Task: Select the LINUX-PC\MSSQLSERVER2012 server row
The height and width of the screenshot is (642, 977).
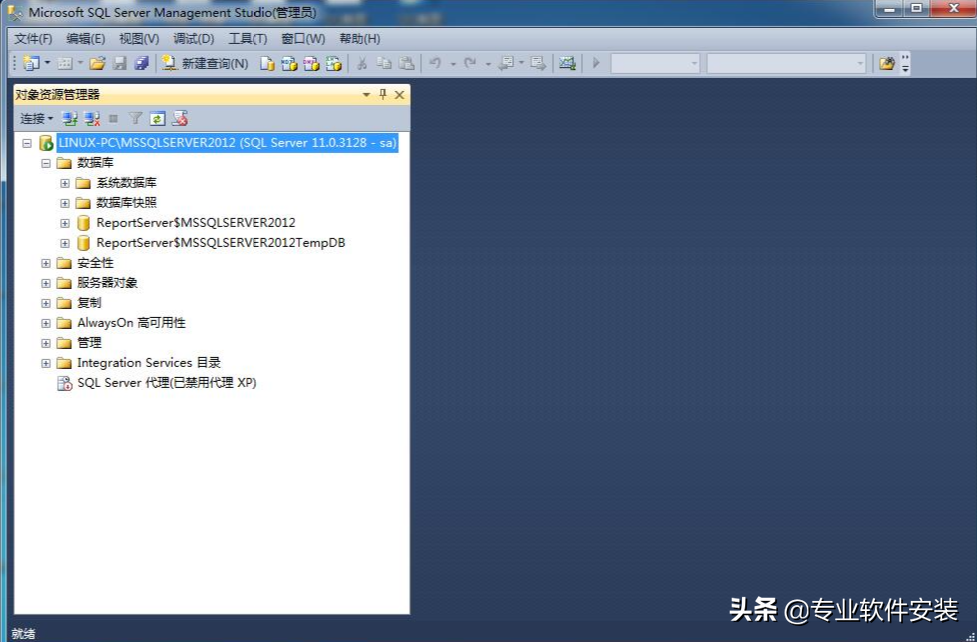Action: [x=227, y=143]
